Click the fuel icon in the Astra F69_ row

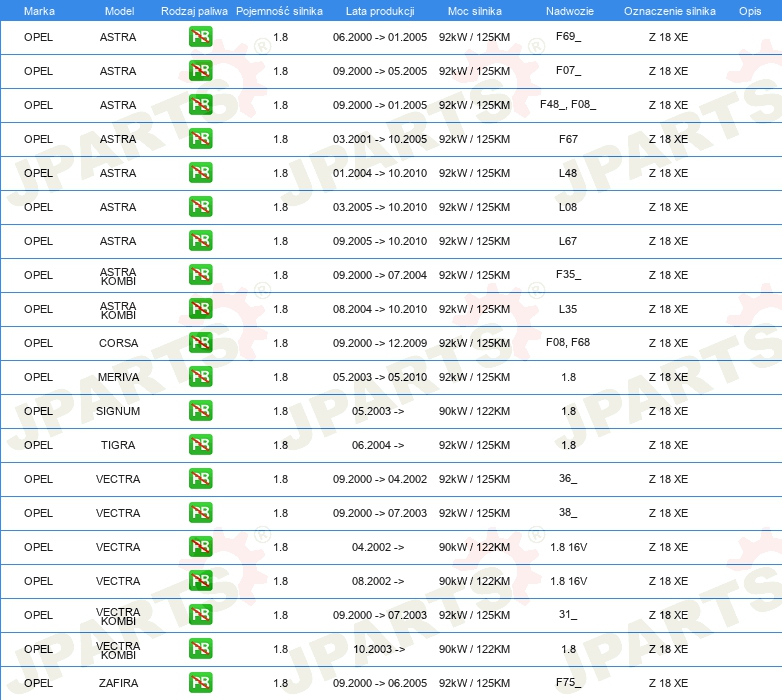point(200,37)
